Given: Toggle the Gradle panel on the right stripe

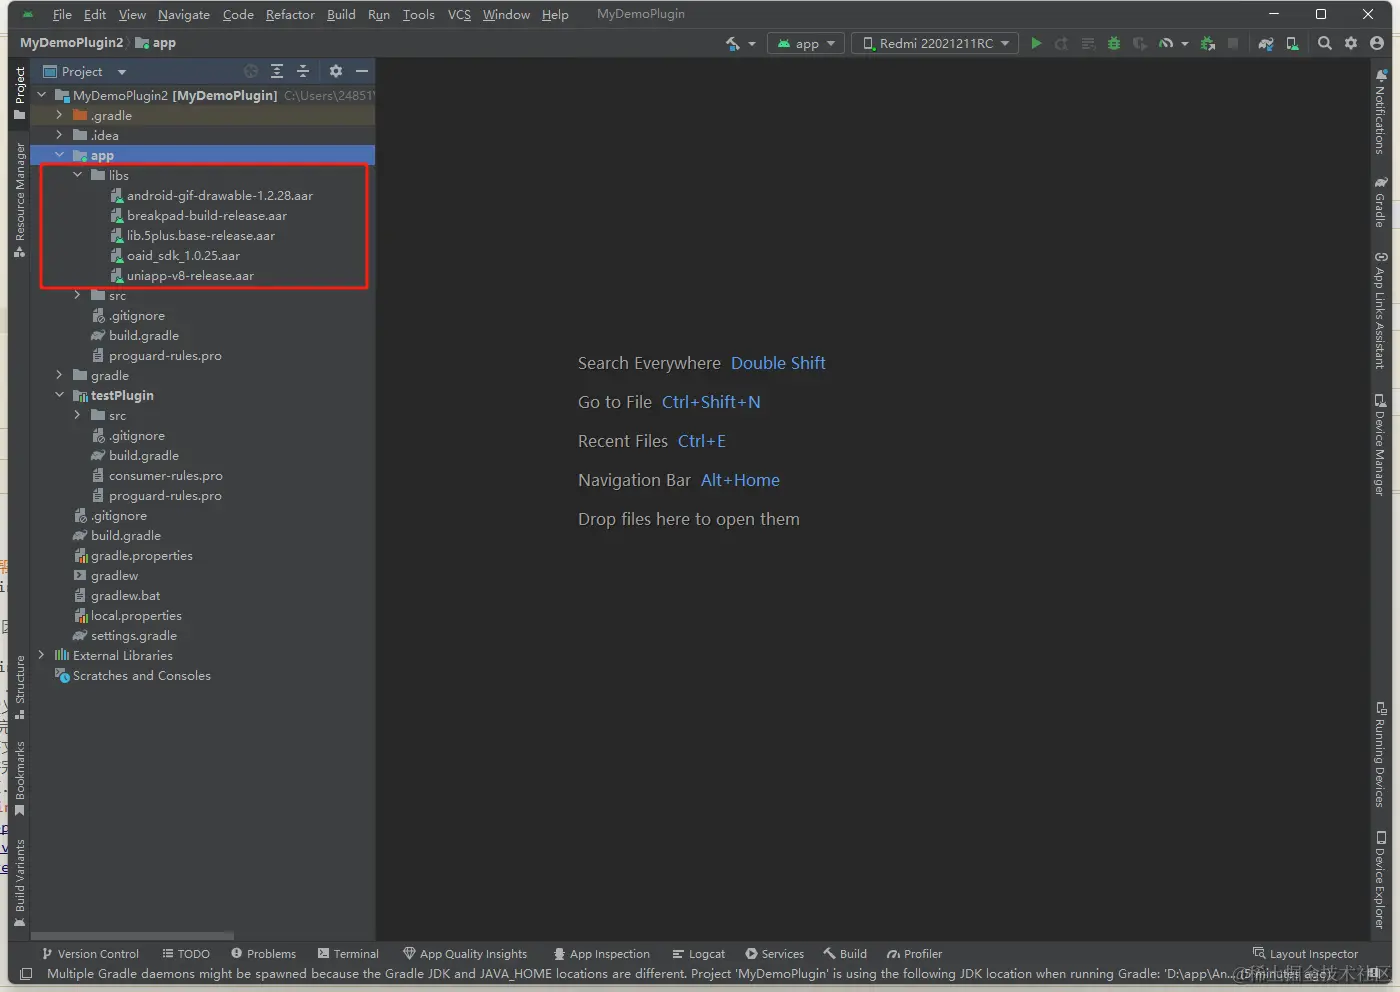Looking at the screenshot, I should (x=1380, y=202).
